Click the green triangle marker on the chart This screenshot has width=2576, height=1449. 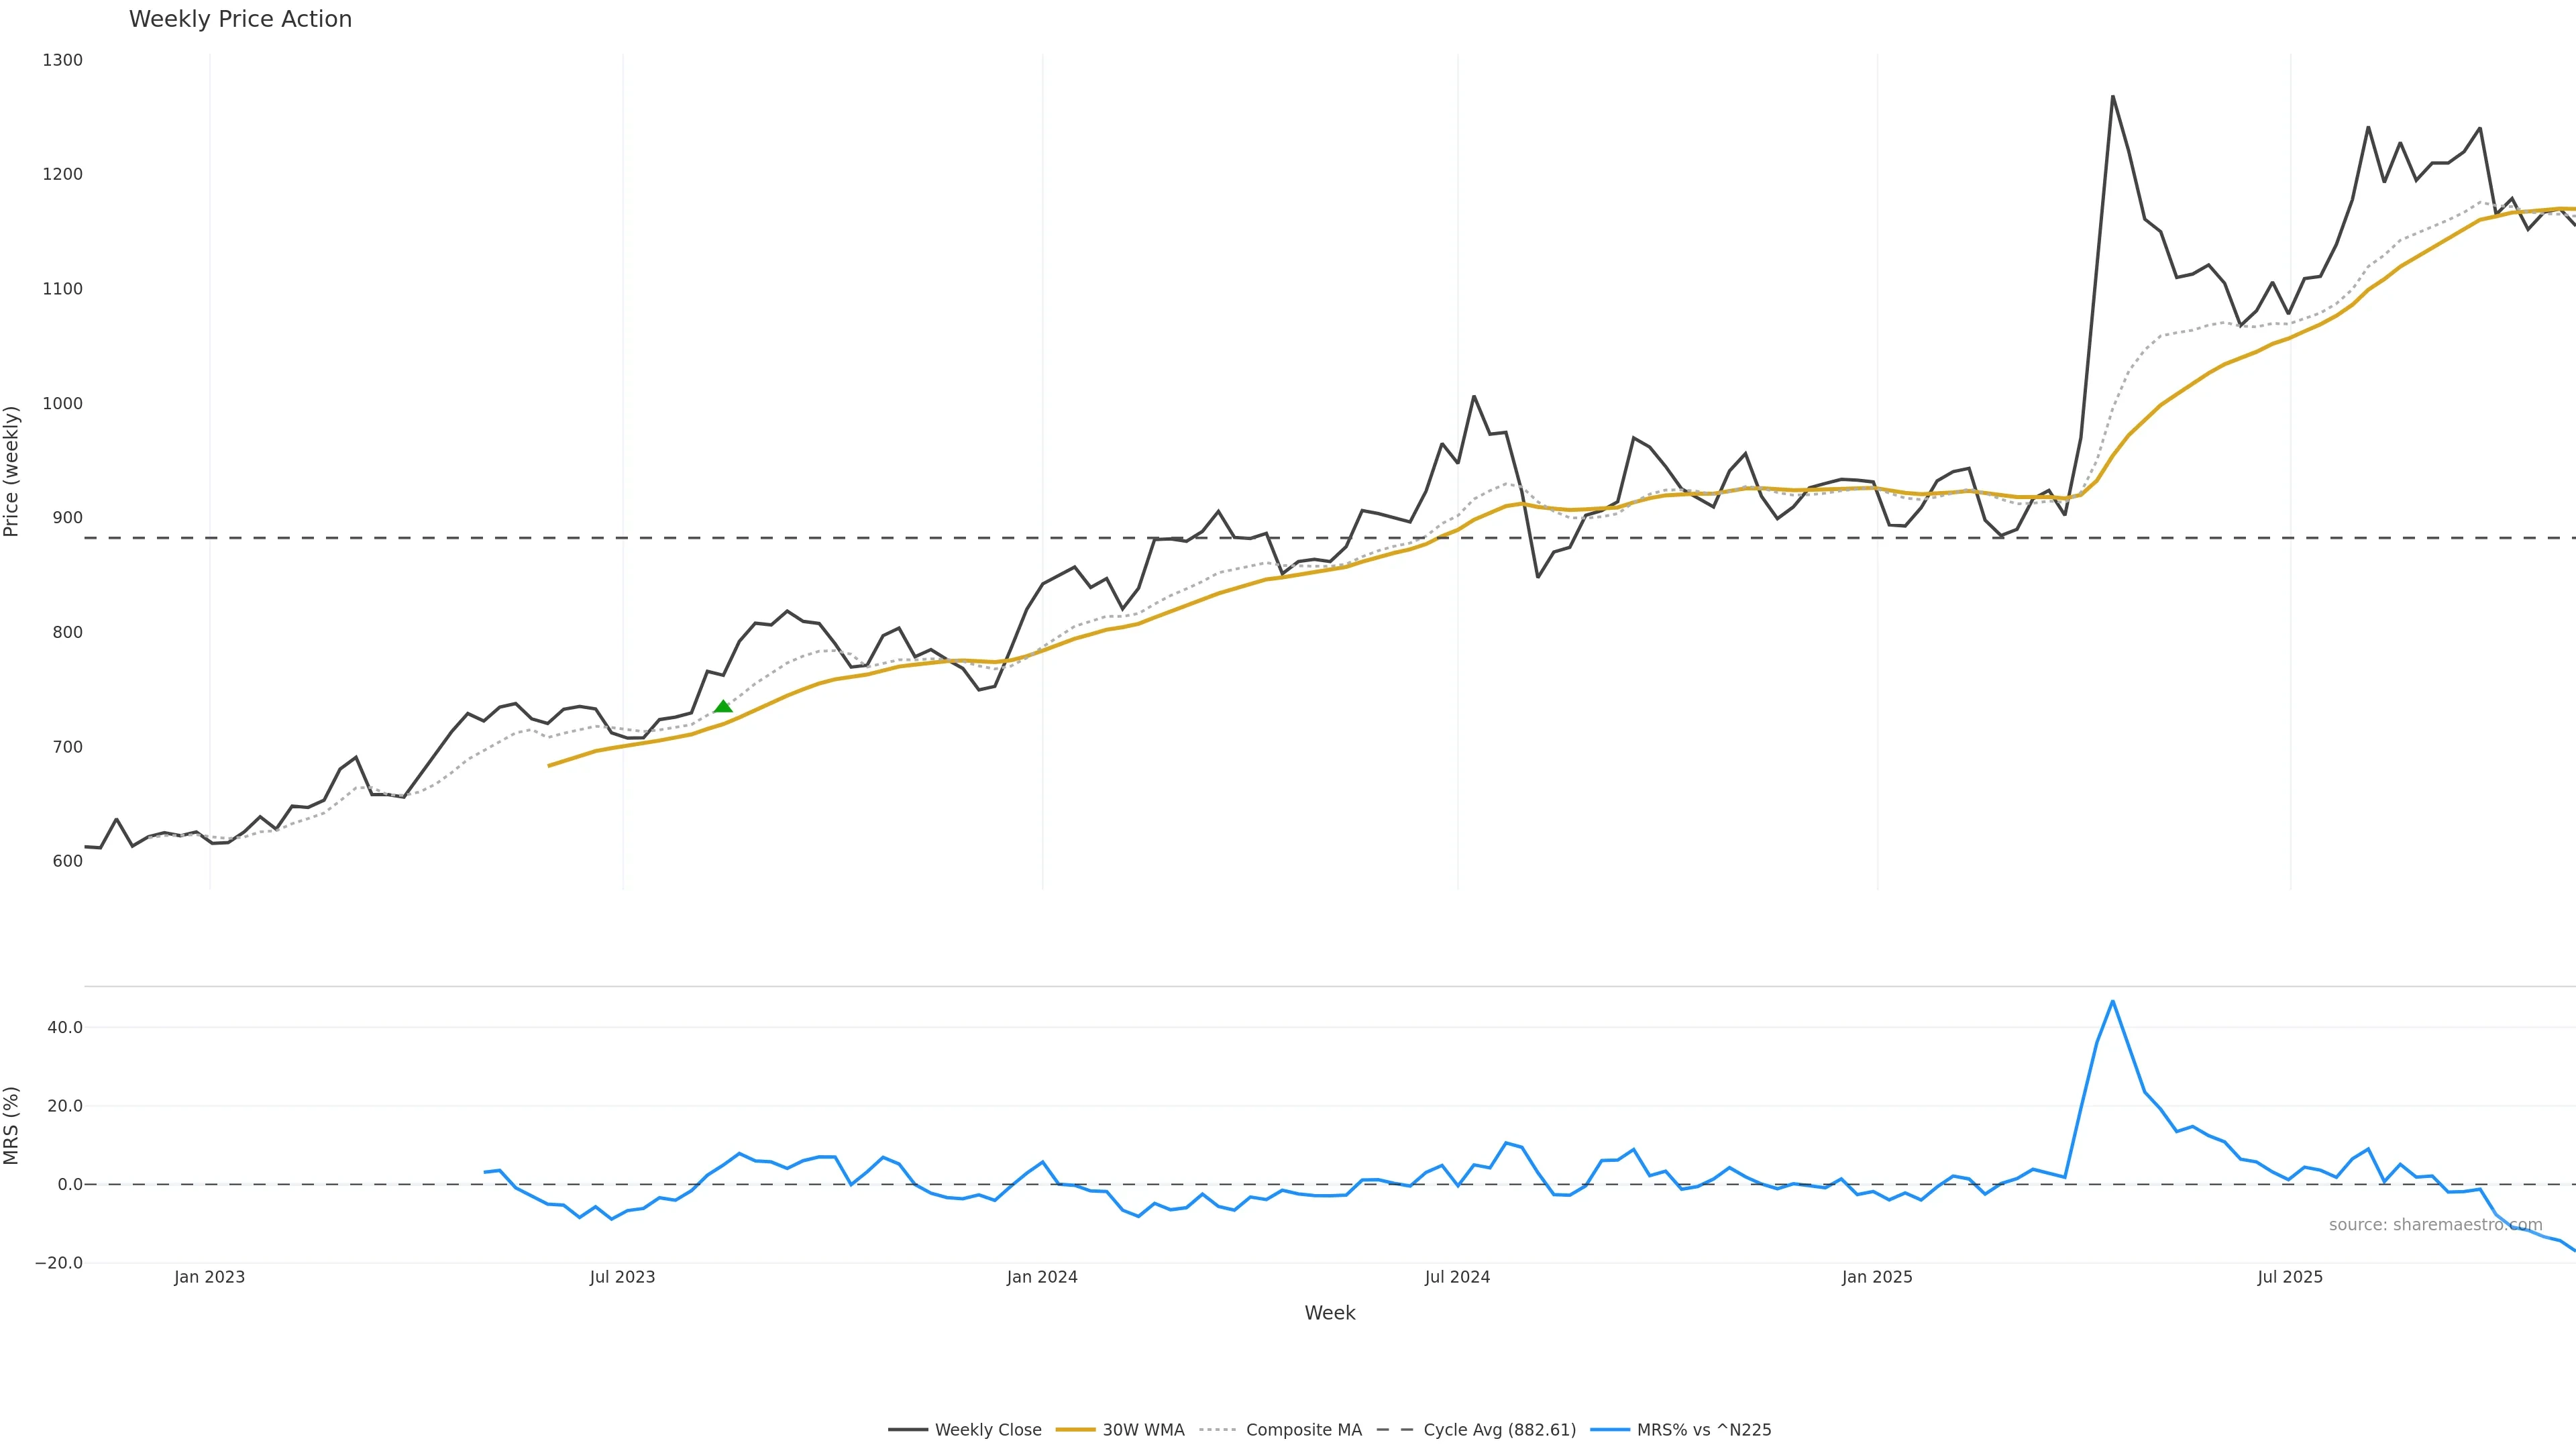(723, 707)
